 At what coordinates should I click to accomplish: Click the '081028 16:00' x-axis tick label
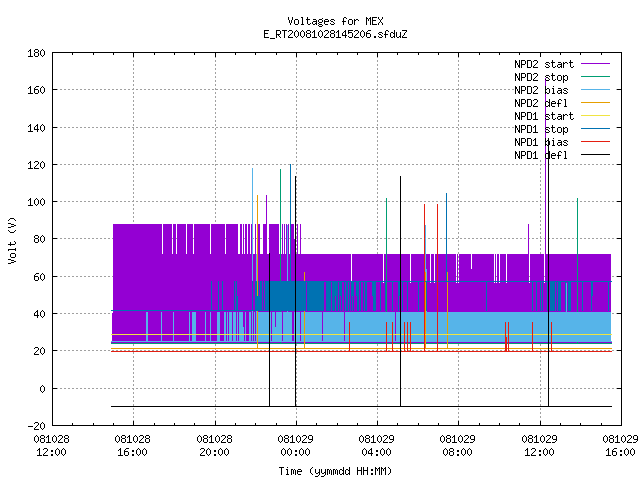click(x=133, y=446)
